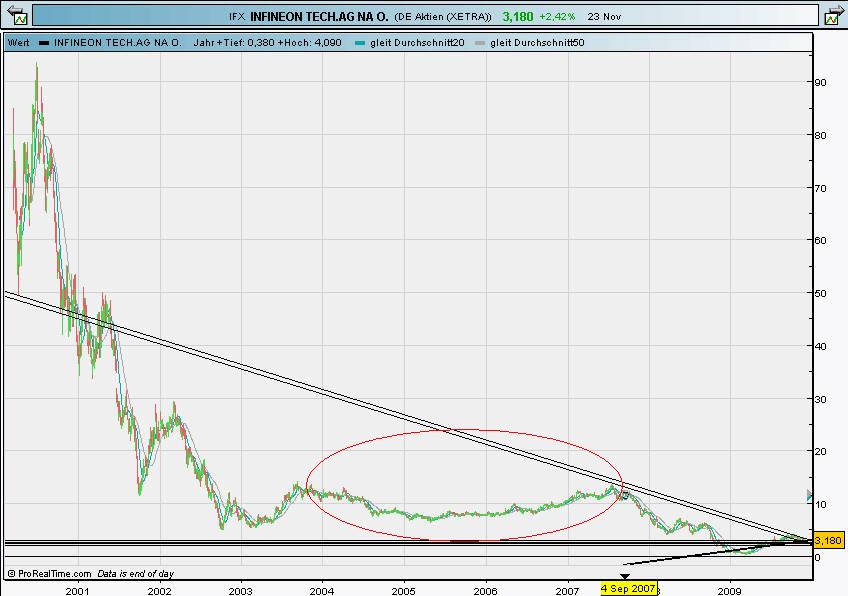Click the yellow 4 Sep 2007 date marker
This screenshot has height=596, width=848.
click(629, 588)
